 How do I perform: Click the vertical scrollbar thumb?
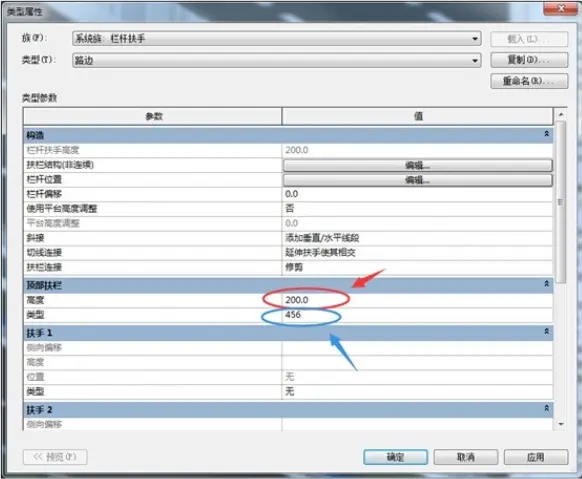coord(561,202)
